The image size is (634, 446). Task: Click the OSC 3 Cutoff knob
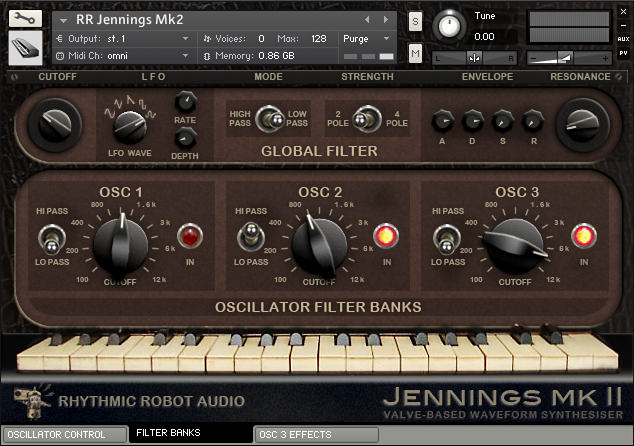pyautogui.click(x=515, y=245)
